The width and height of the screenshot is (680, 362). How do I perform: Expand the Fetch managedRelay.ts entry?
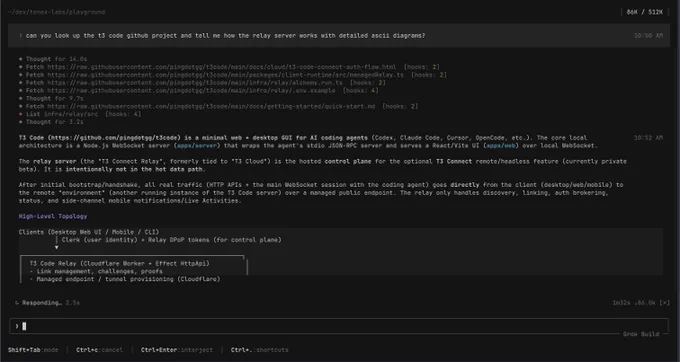(x=232, y=75)
